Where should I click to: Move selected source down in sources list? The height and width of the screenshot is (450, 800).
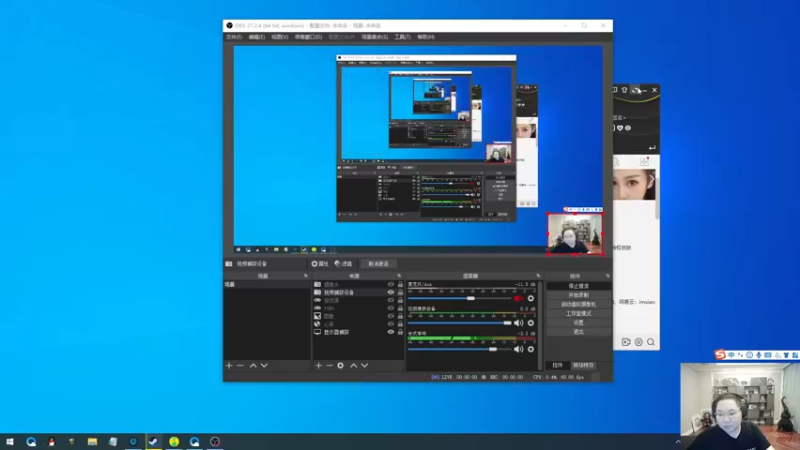[364, 365]
